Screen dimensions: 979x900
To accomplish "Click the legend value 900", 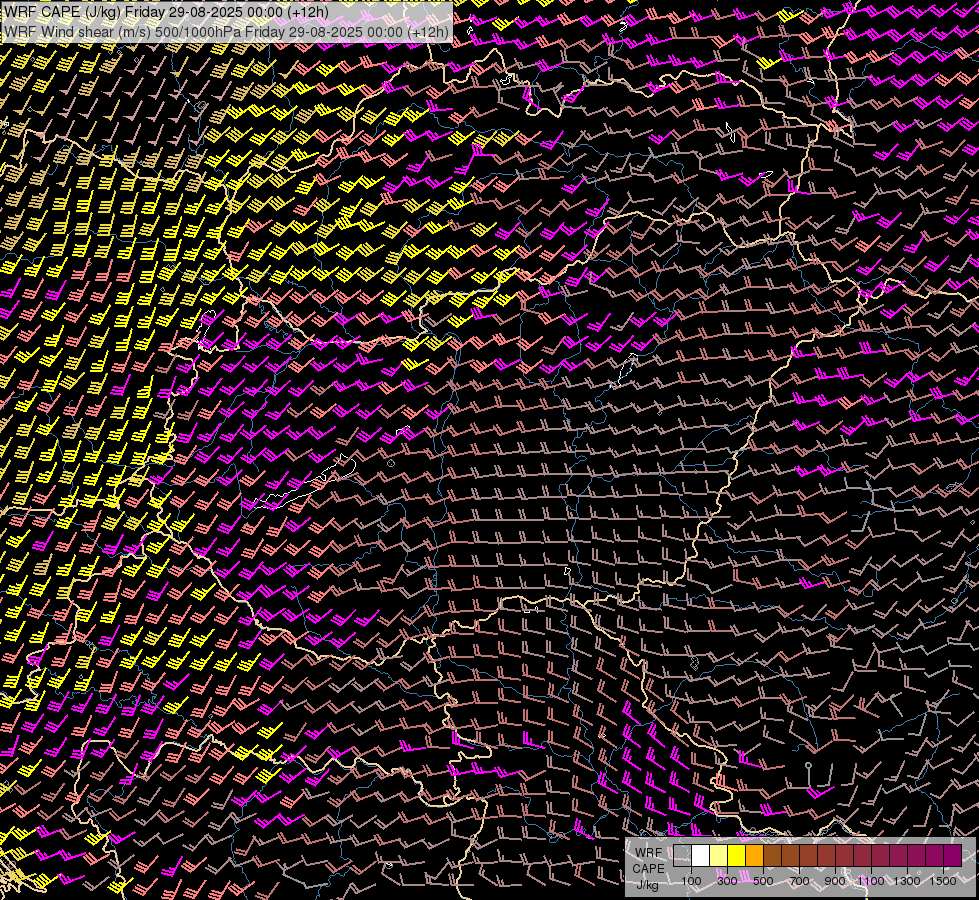I will pos(835,881).
